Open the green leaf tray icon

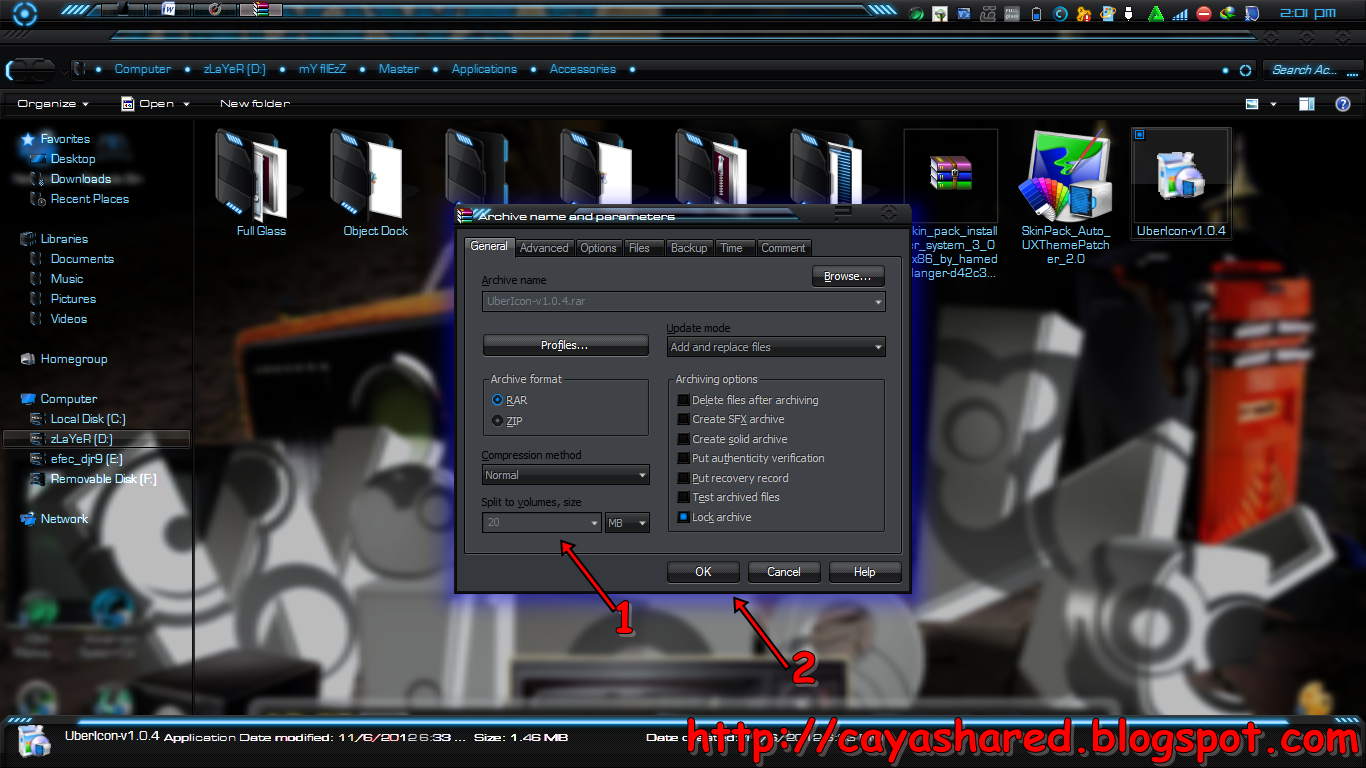click(916, 14)
